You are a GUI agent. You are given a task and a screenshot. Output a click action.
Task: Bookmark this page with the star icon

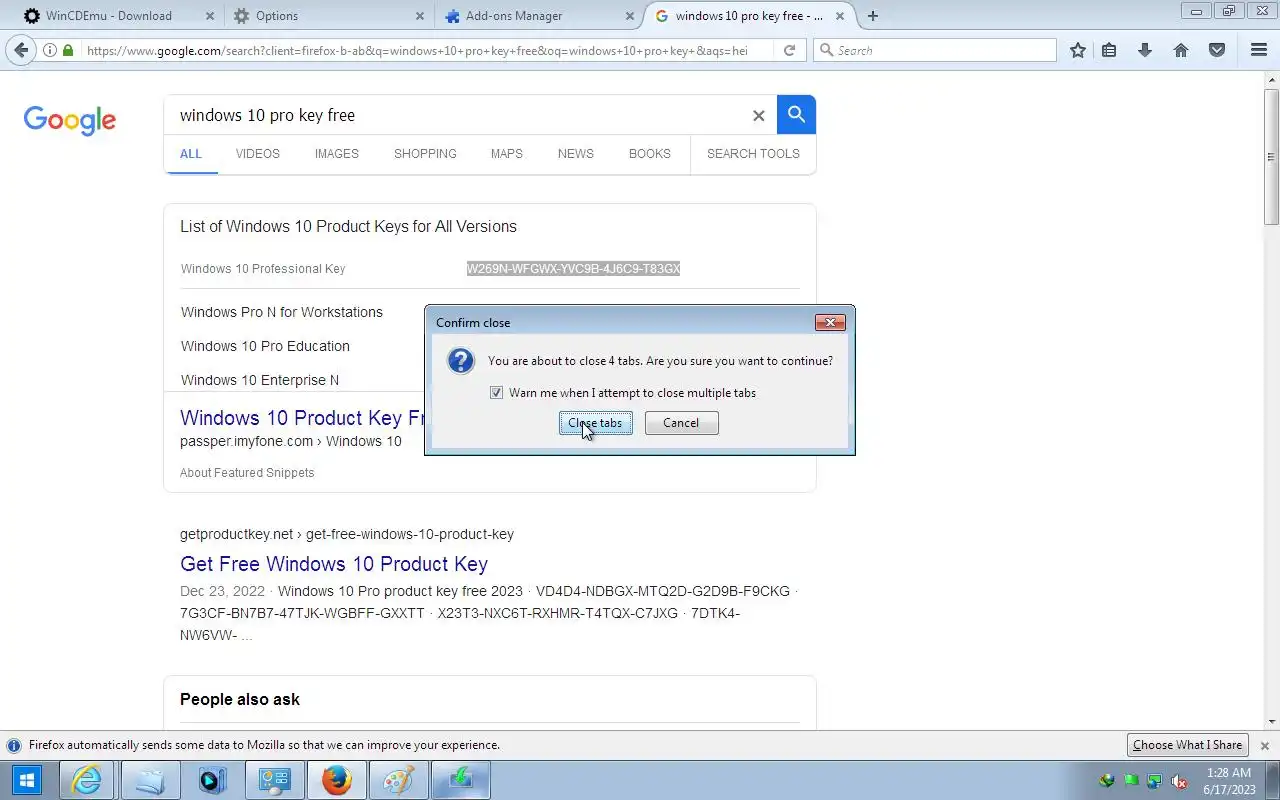[x=1077, y=50]
